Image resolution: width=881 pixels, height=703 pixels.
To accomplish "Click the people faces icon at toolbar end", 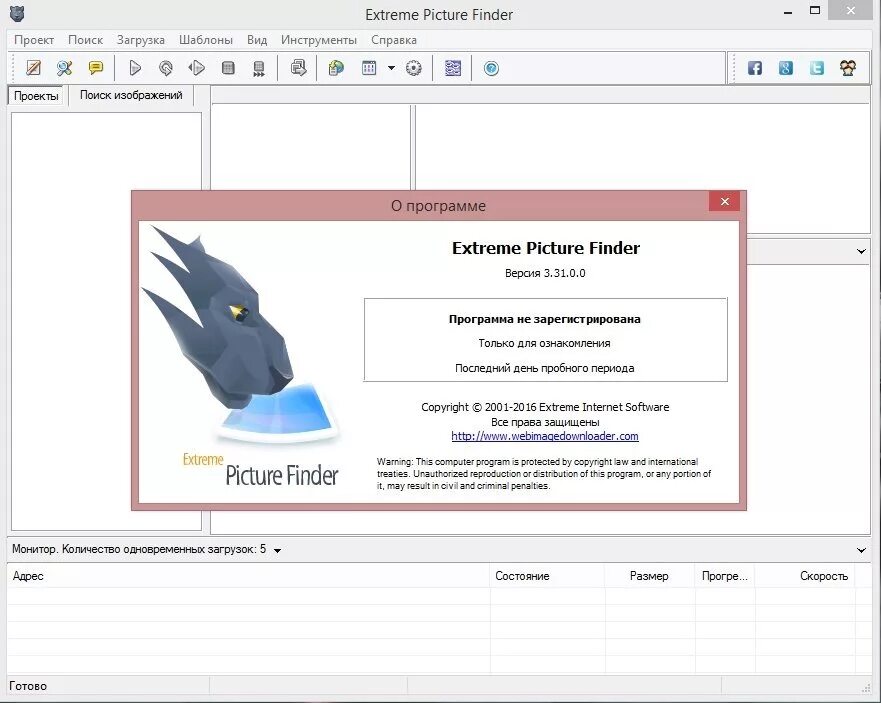I will 848,69.
